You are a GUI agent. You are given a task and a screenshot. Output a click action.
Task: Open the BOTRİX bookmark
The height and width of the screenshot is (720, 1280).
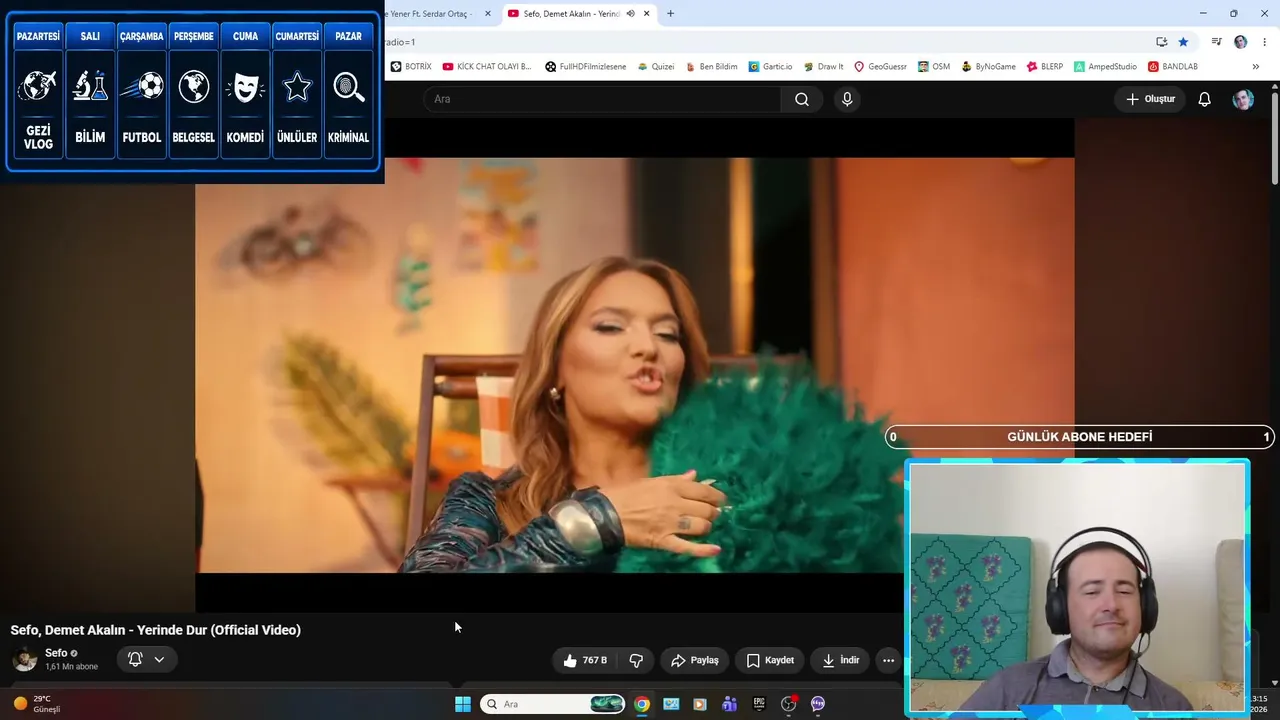tap(411, 67)
